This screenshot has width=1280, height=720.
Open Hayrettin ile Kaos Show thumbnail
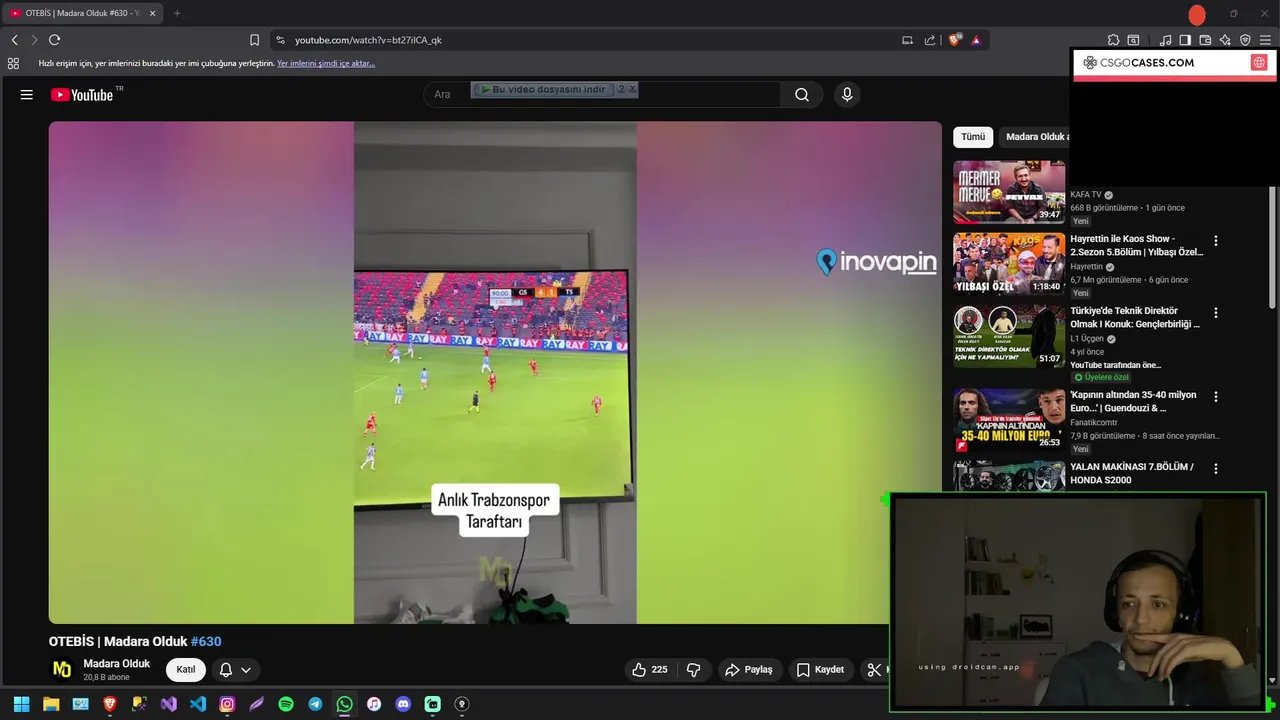1009,264
